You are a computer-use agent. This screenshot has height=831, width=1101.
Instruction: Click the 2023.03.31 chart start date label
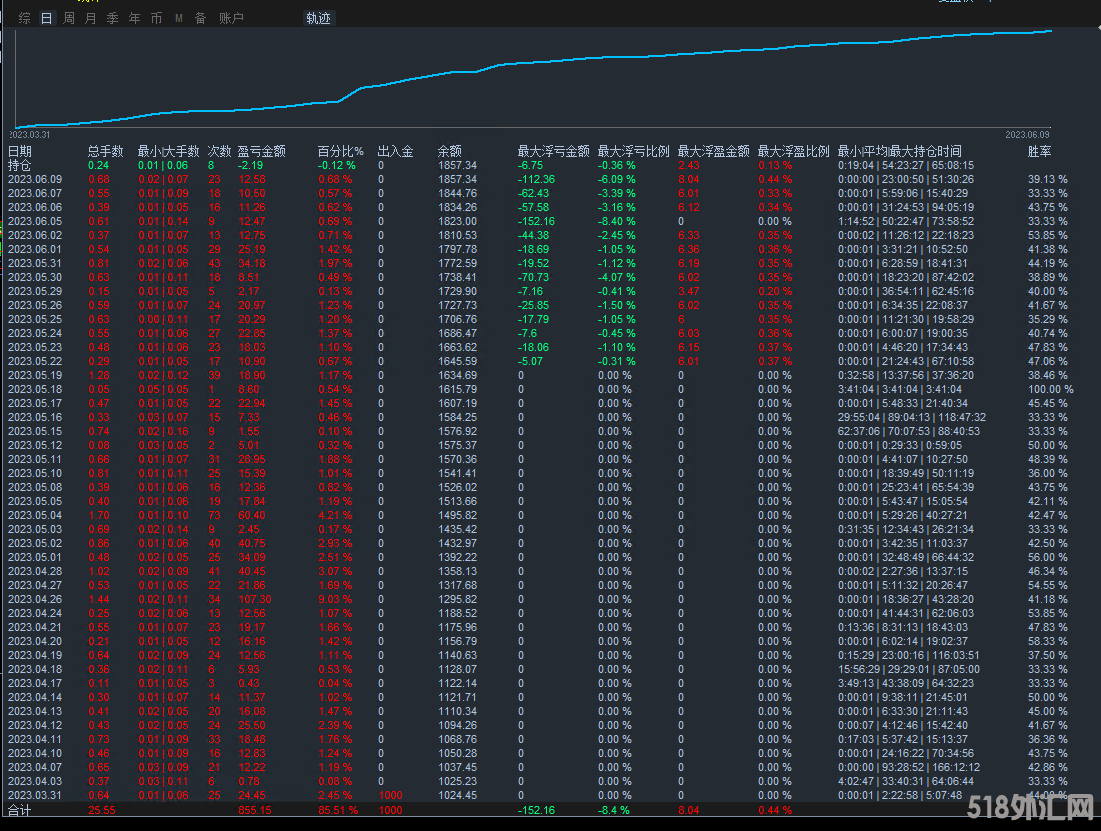point(32,133)
